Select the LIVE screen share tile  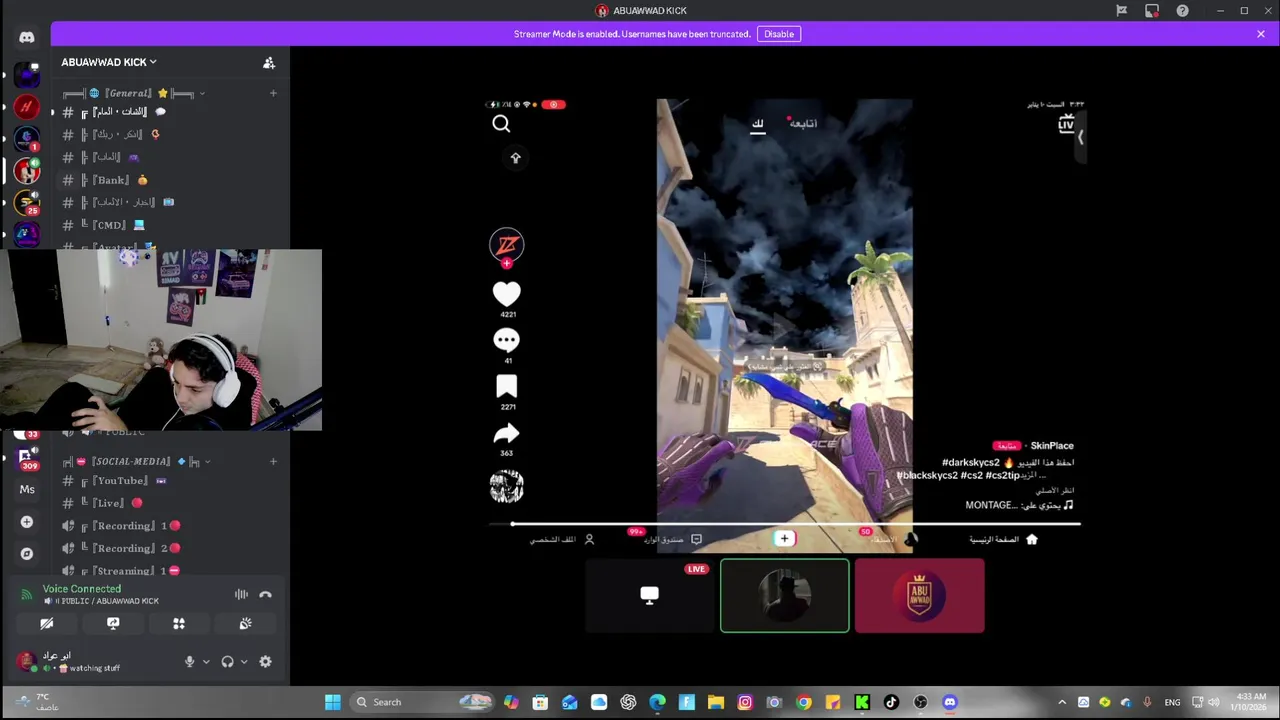(650, 596)
